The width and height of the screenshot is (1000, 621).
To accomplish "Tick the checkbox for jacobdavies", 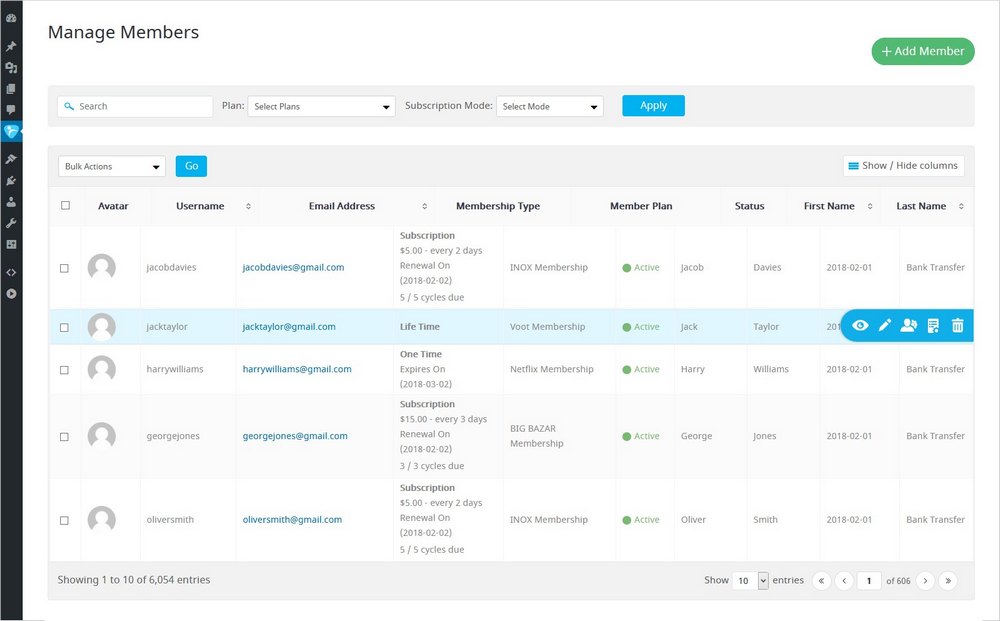I will [x=65, y=268].
